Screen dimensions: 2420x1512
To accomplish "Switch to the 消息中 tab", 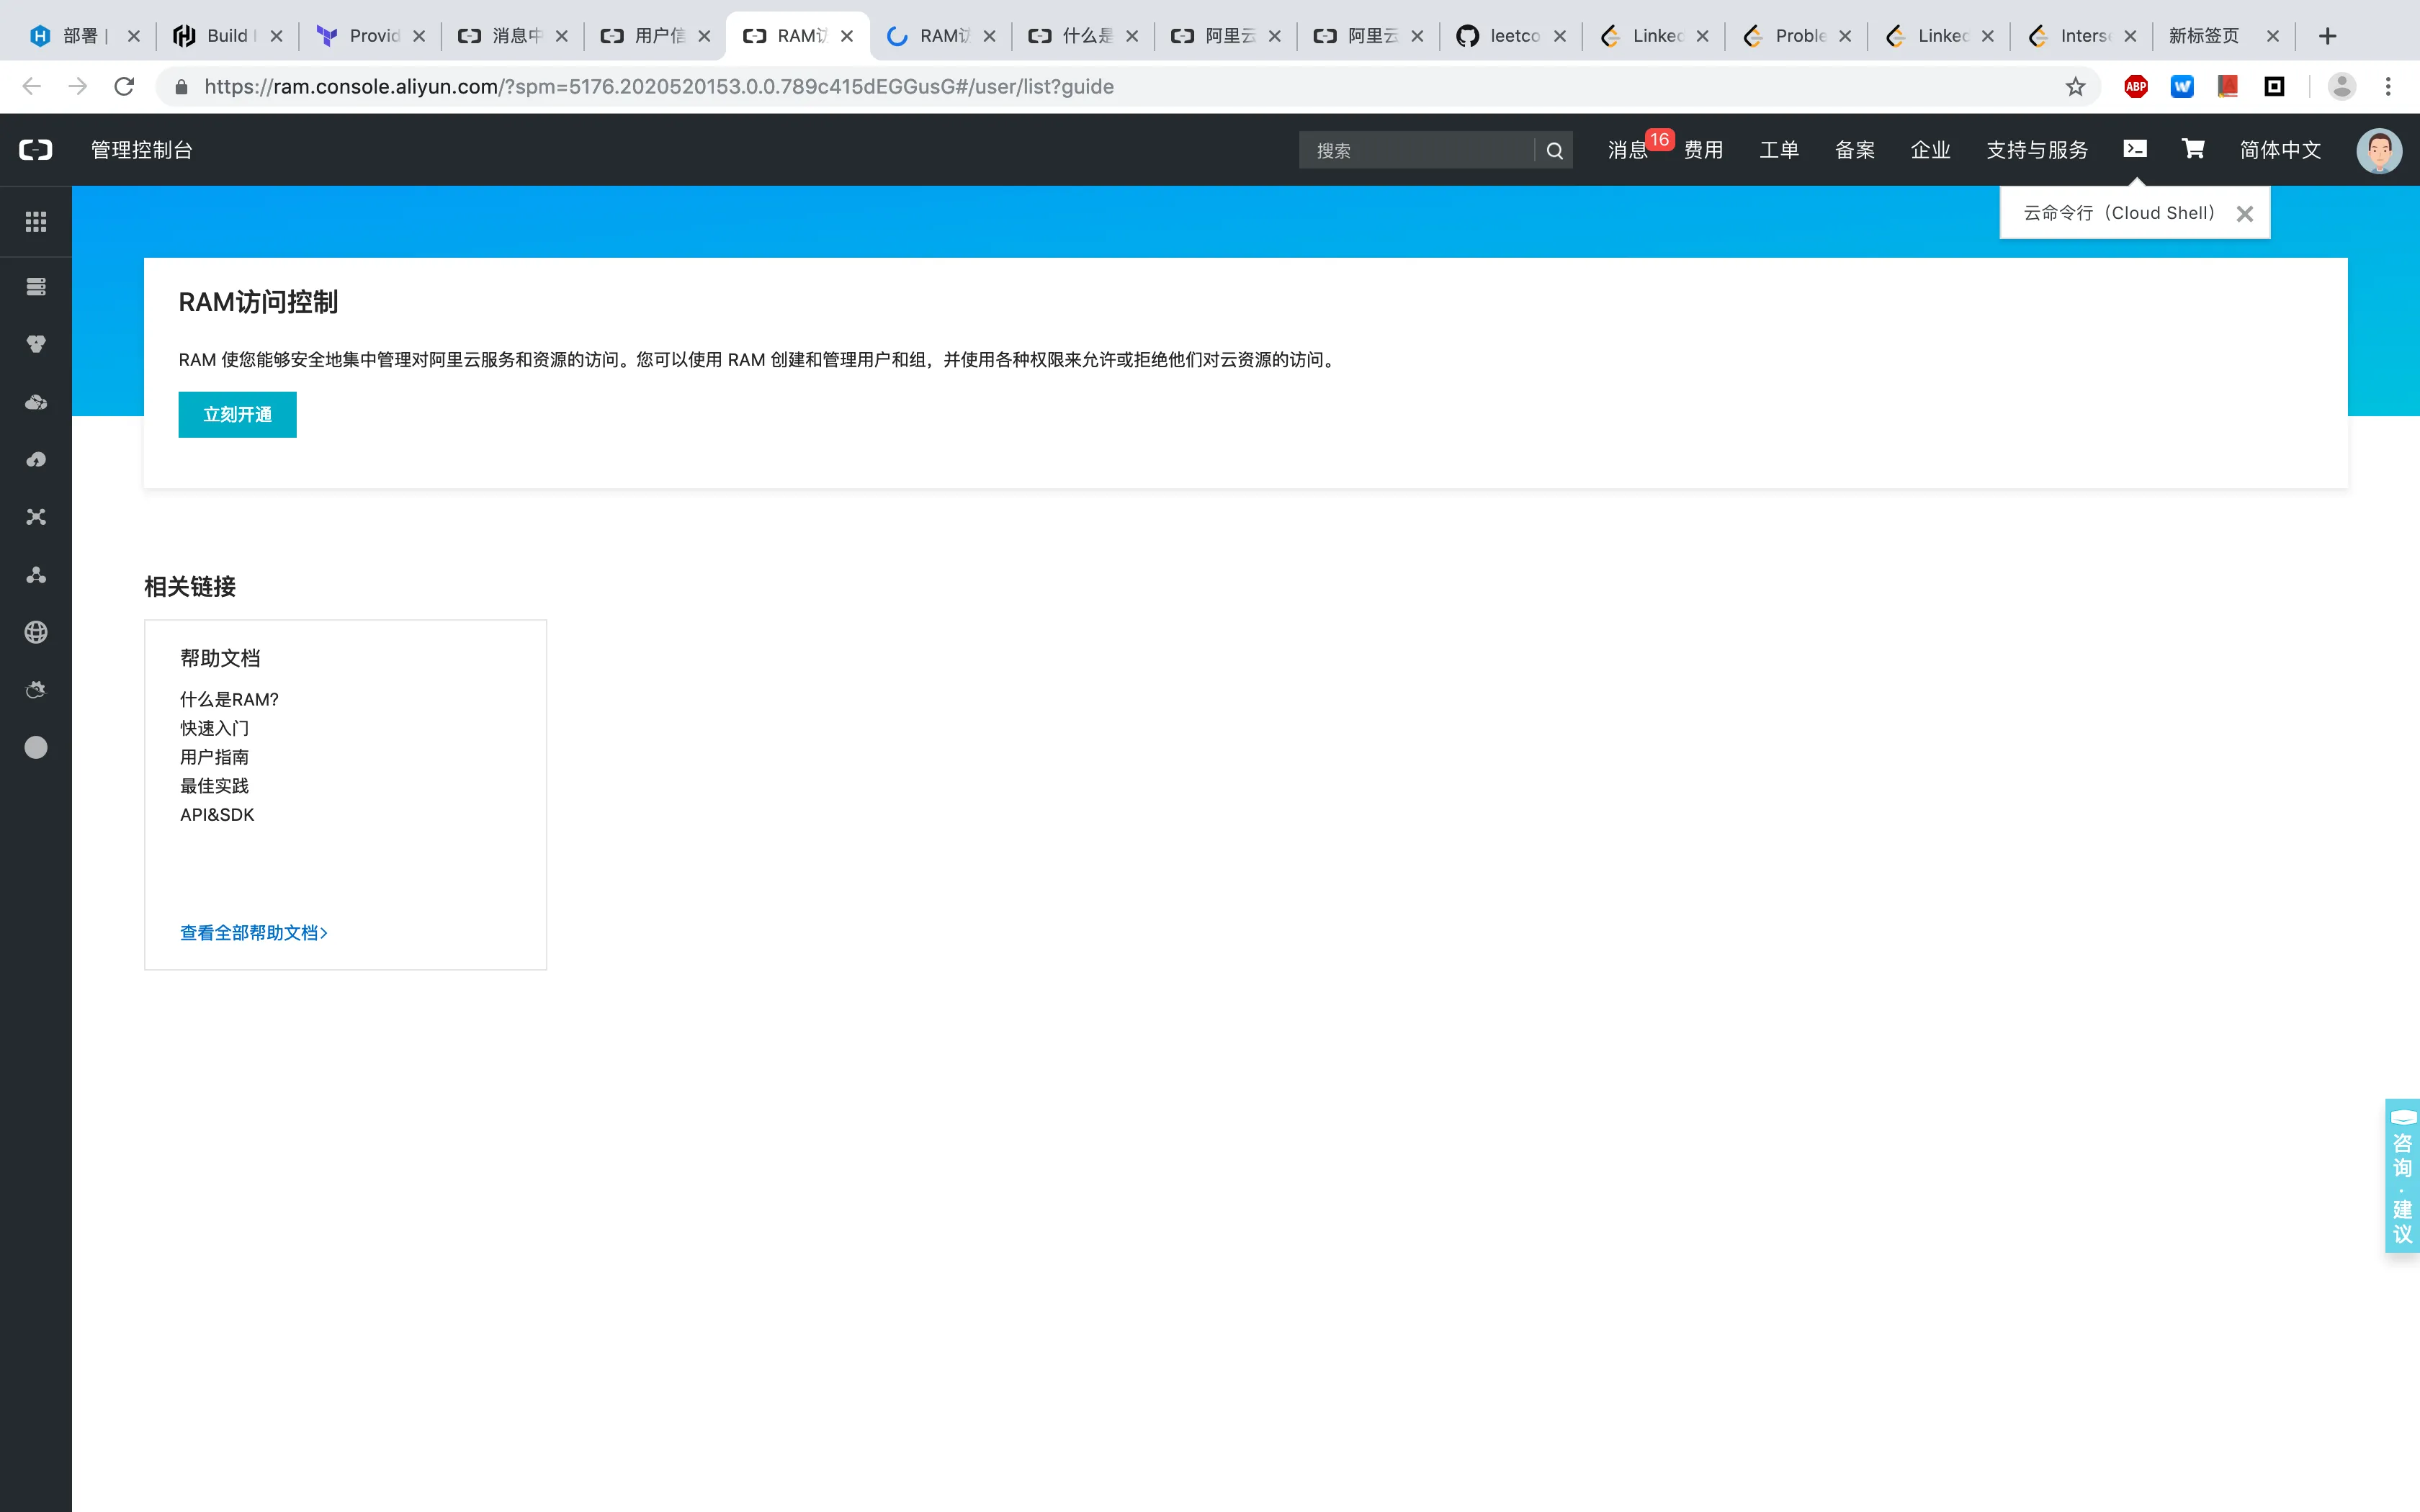I will [x=512, y=36].
